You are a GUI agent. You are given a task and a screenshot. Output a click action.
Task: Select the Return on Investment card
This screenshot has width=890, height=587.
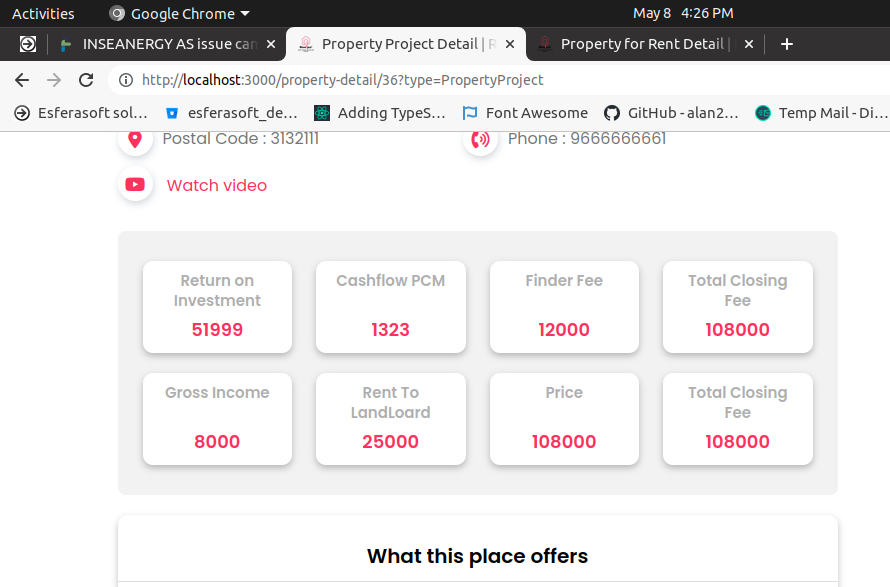click(217, 307)
